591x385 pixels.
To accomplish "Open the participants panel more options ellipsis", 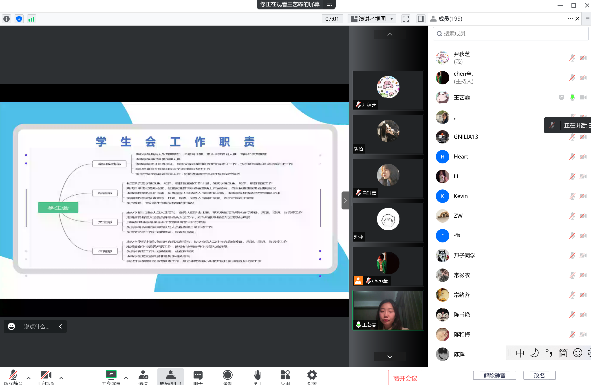I will [x=570, y=18].
